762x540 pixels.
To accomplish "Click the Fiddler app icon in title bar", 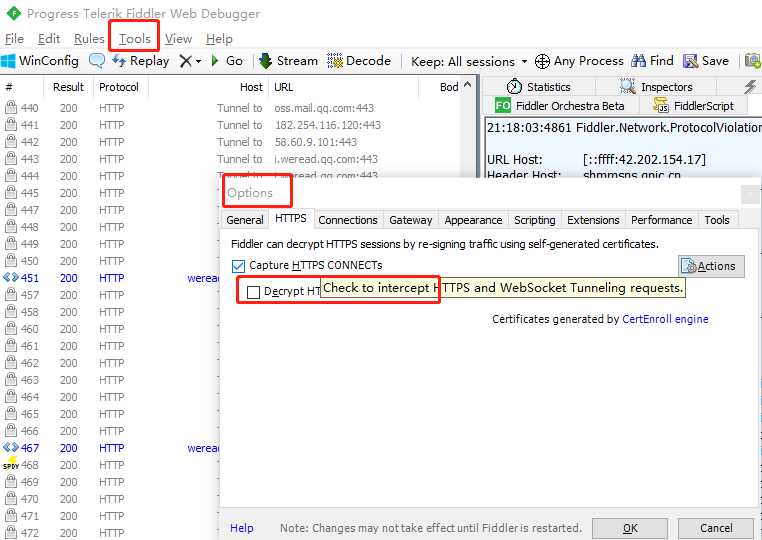I will pos(14,13).
